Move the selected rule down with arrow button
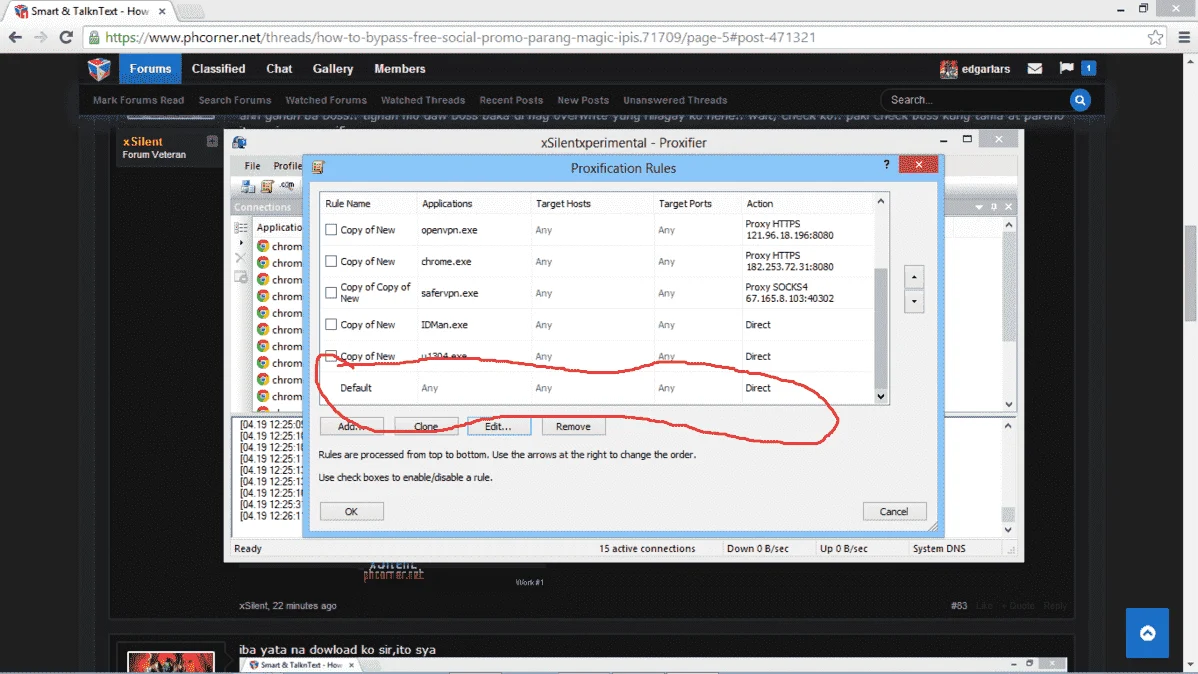1198x674 pixels. (x=914, y=301)
